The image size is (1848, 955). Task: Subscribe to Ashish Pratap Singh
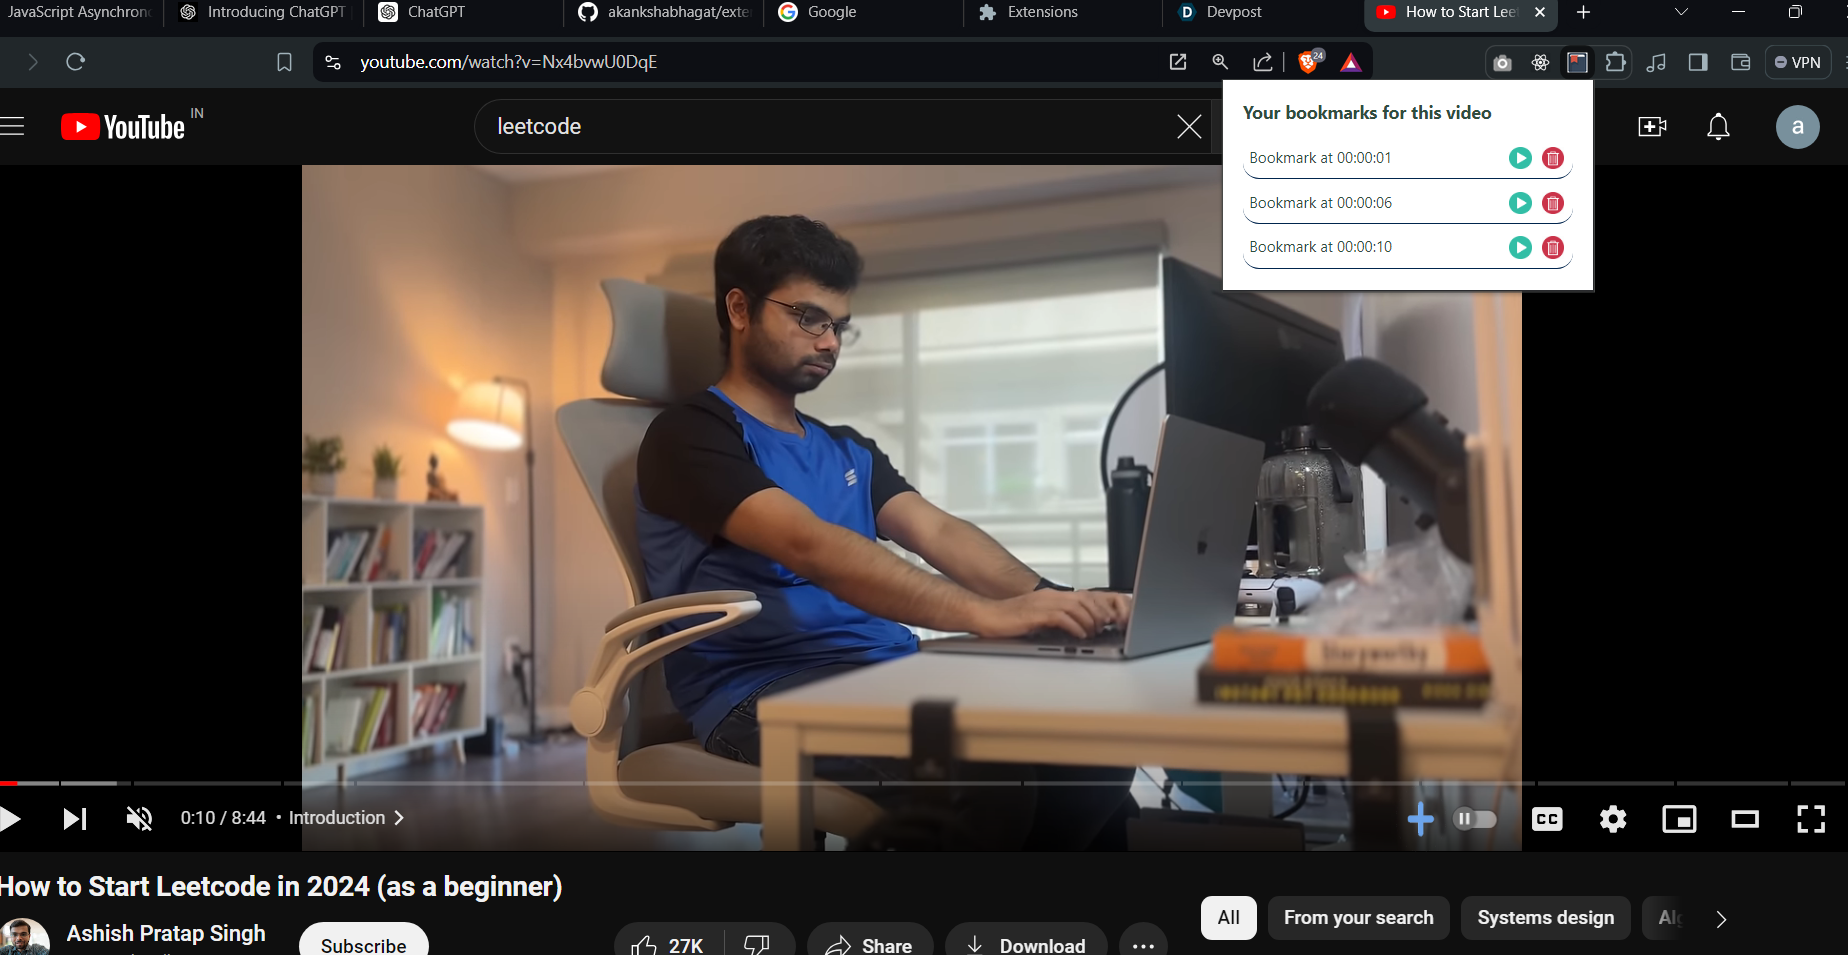click(363, 940)
